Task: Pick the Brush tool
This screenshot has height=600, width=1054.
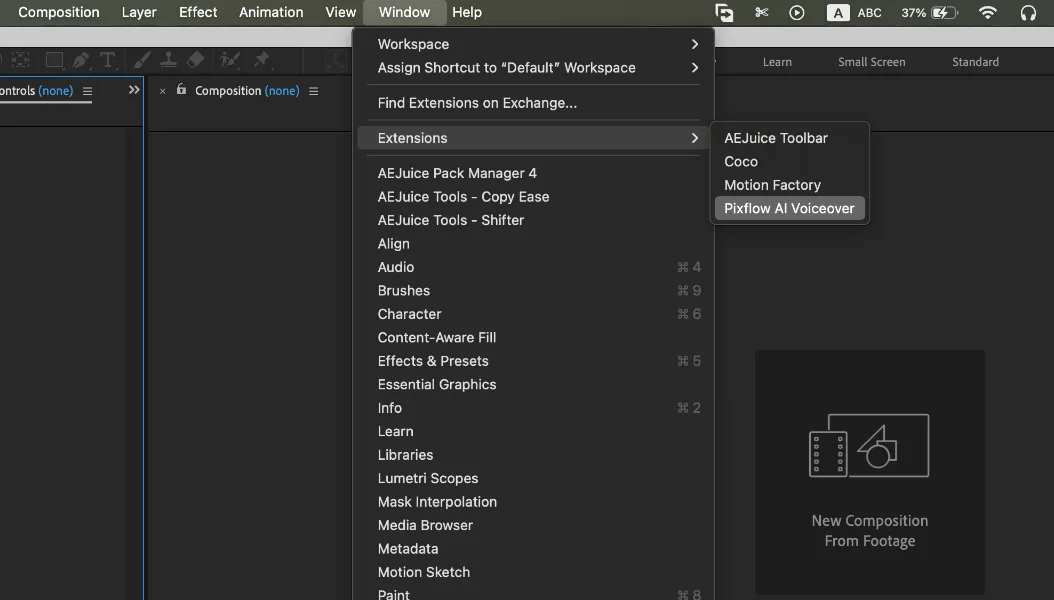Action: 143,60
